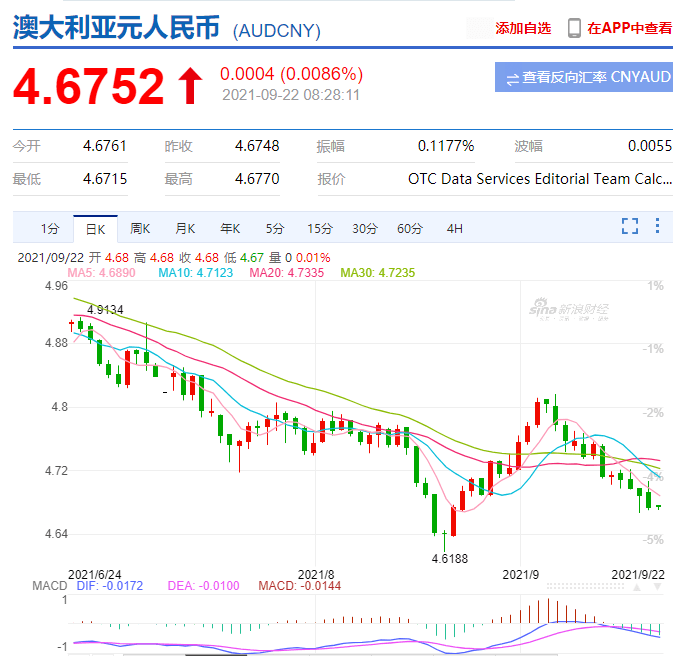Click the phone icon beside 在APP中查看
The width and height of the screenshot is (675, 656).
[x=574, y=28]
